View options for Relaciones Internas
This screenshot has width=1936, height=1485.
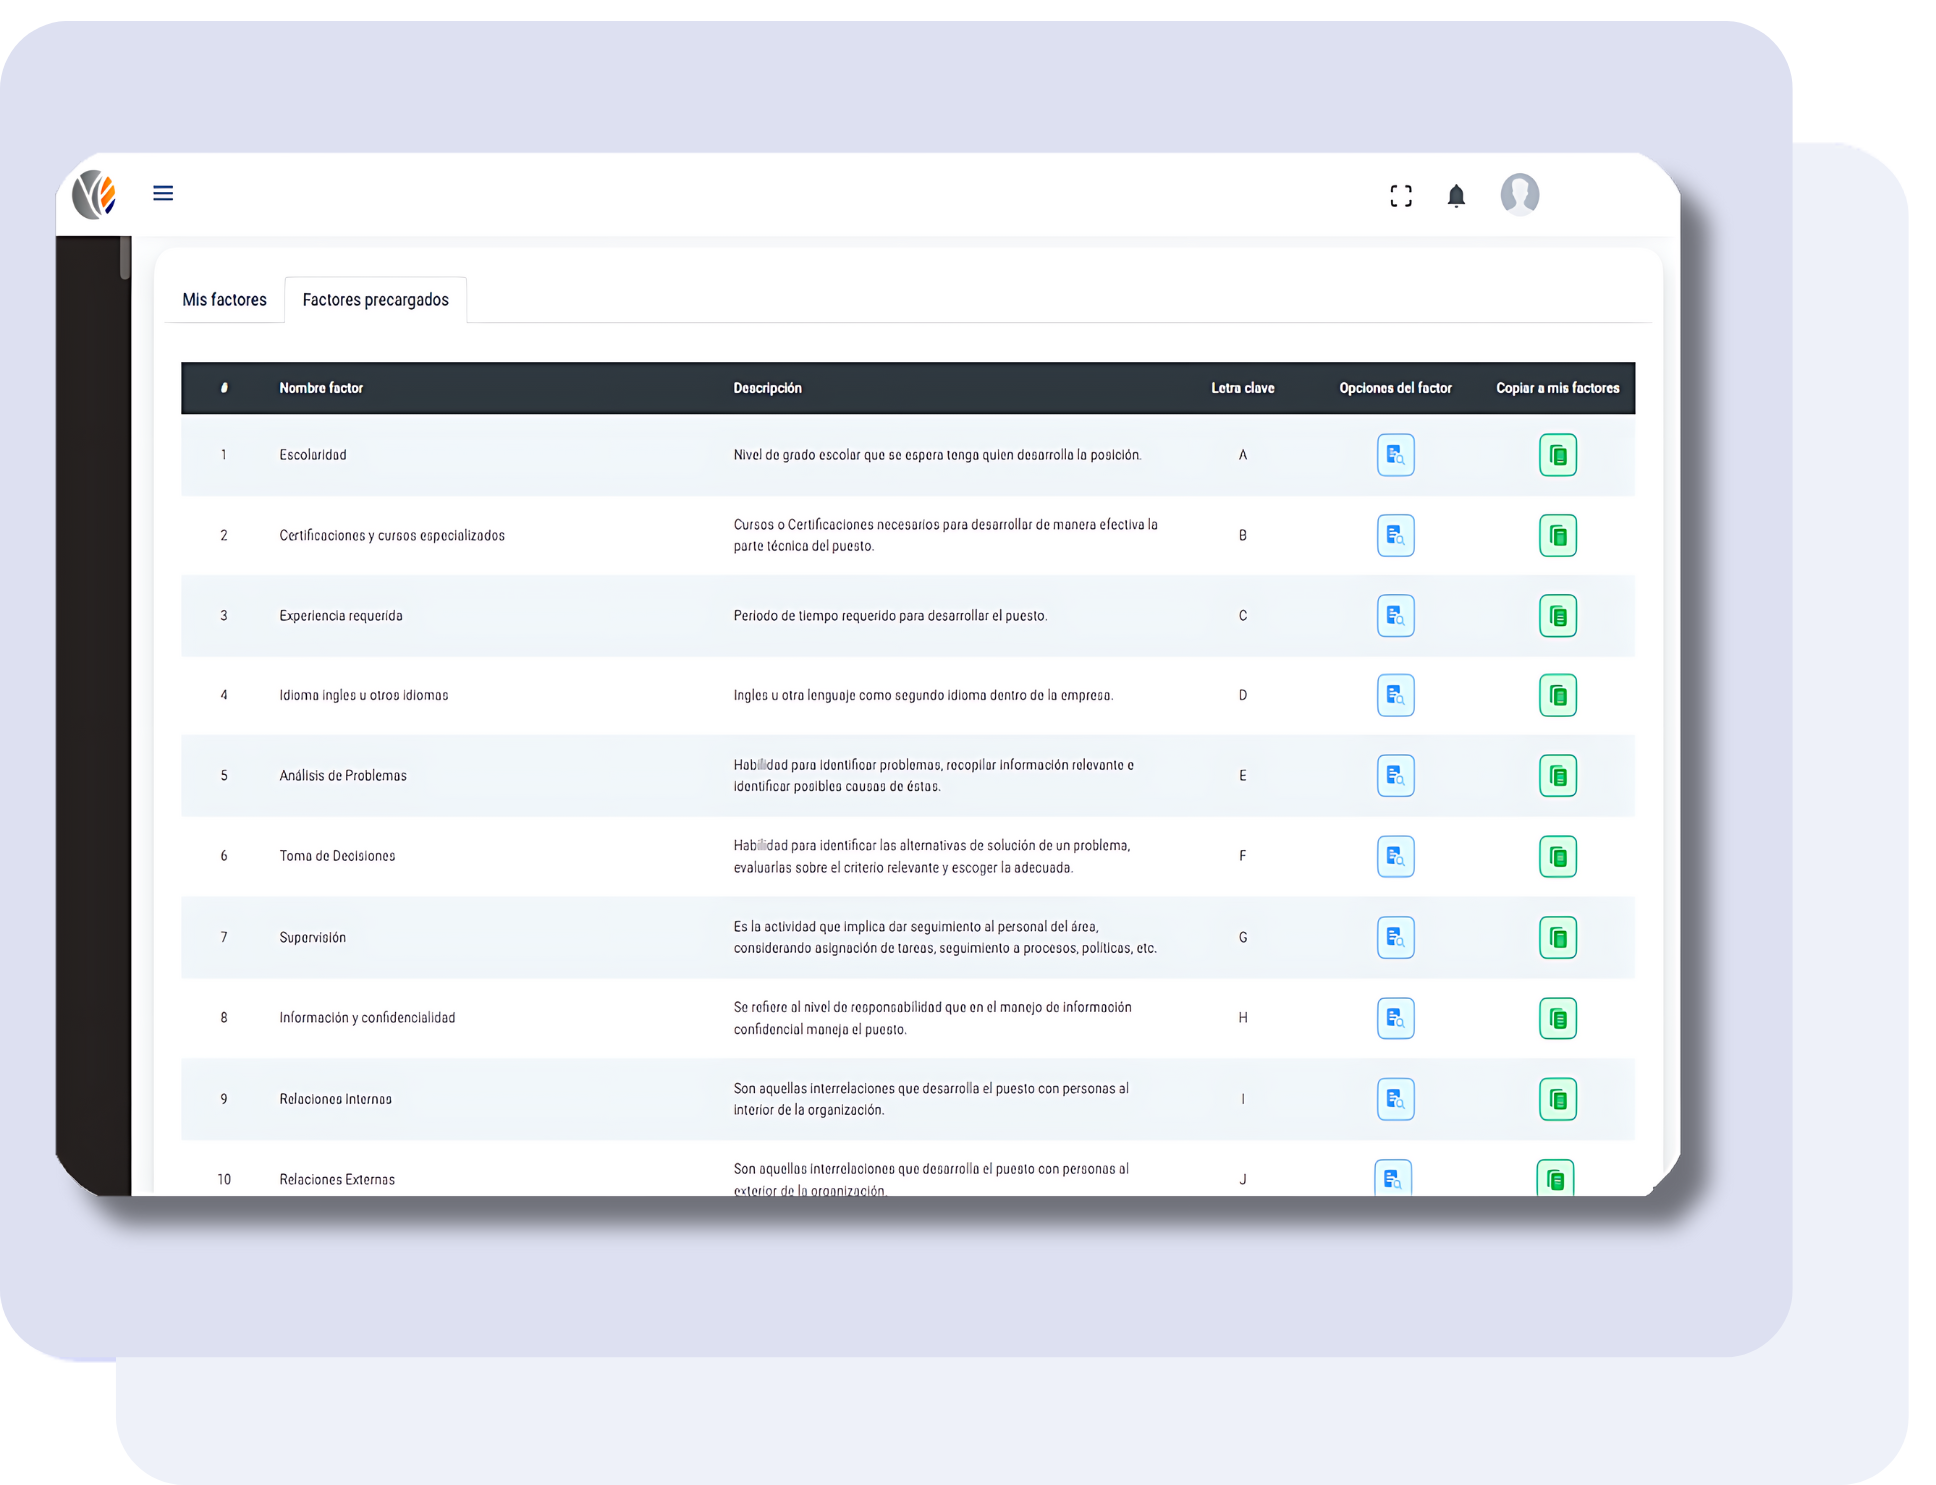[1395, 1099]
